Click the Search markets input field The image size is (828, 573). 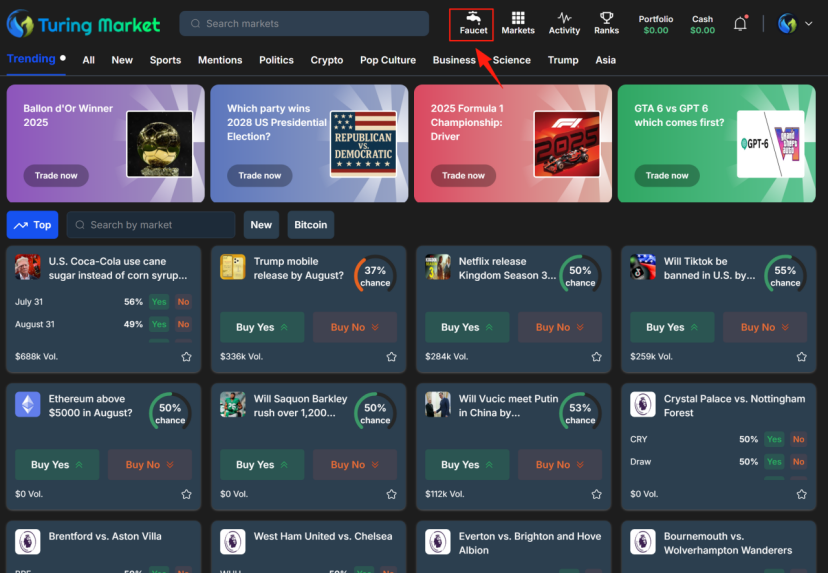point(304,24)
